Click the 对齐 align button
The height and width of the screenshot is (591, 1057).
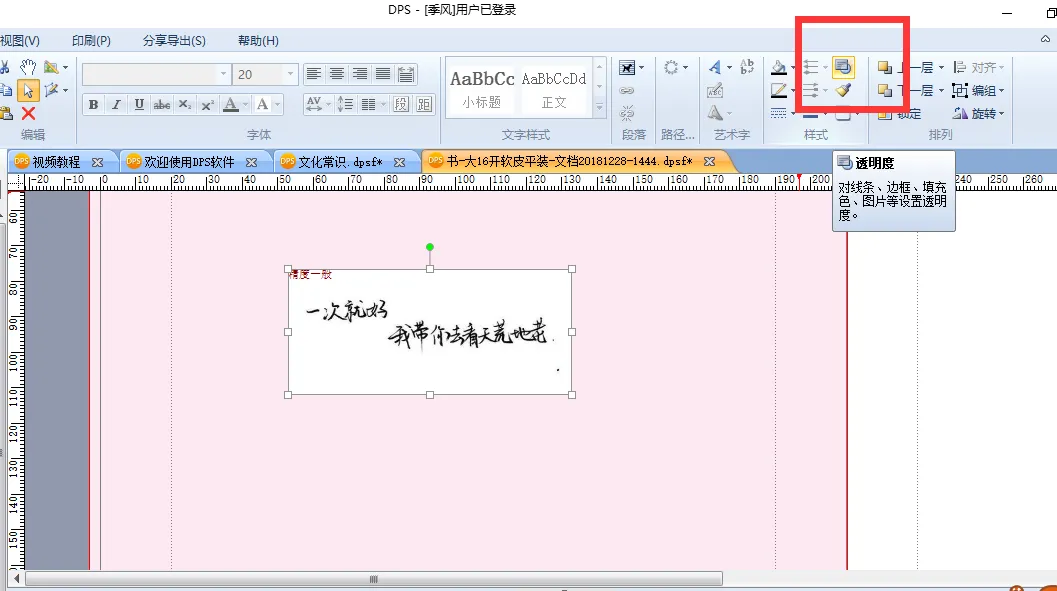pyautogui.click(x=979, y=67)
